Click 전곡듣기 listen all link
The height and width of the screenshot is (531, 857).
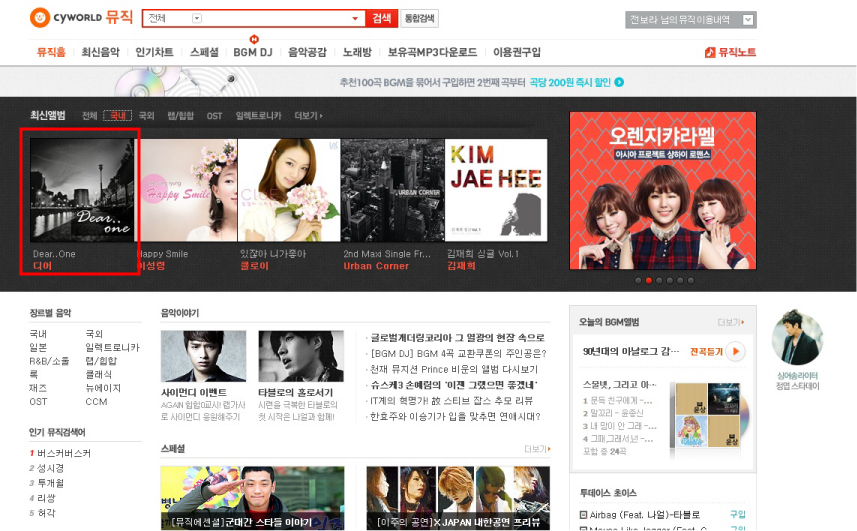coord(706,351)
